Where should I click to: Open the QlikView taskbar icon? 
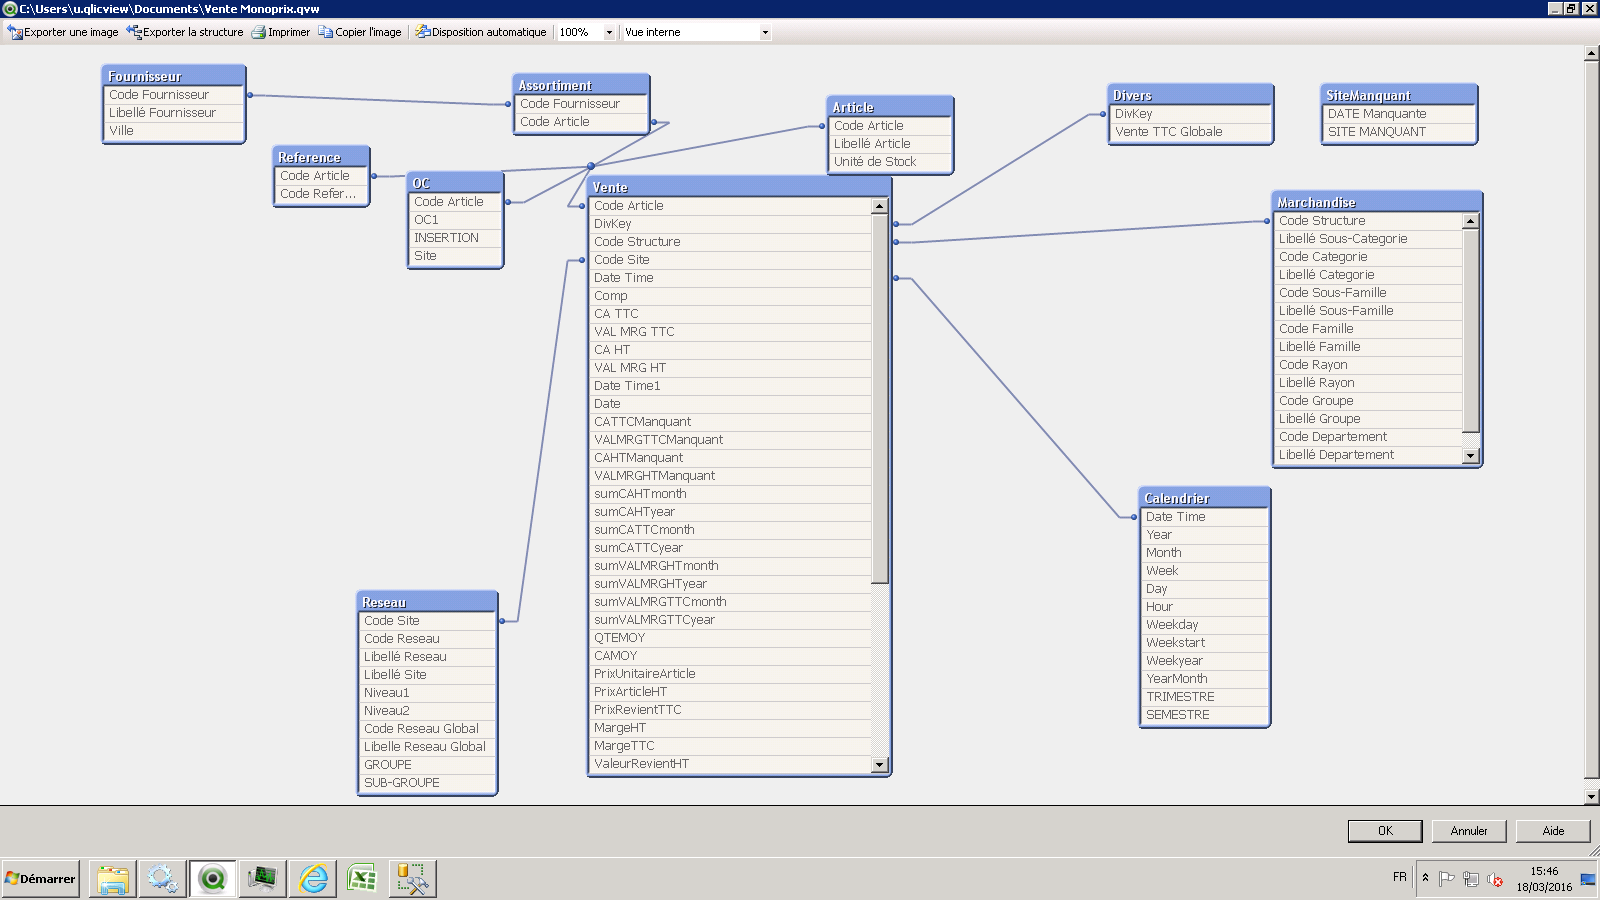212,879
